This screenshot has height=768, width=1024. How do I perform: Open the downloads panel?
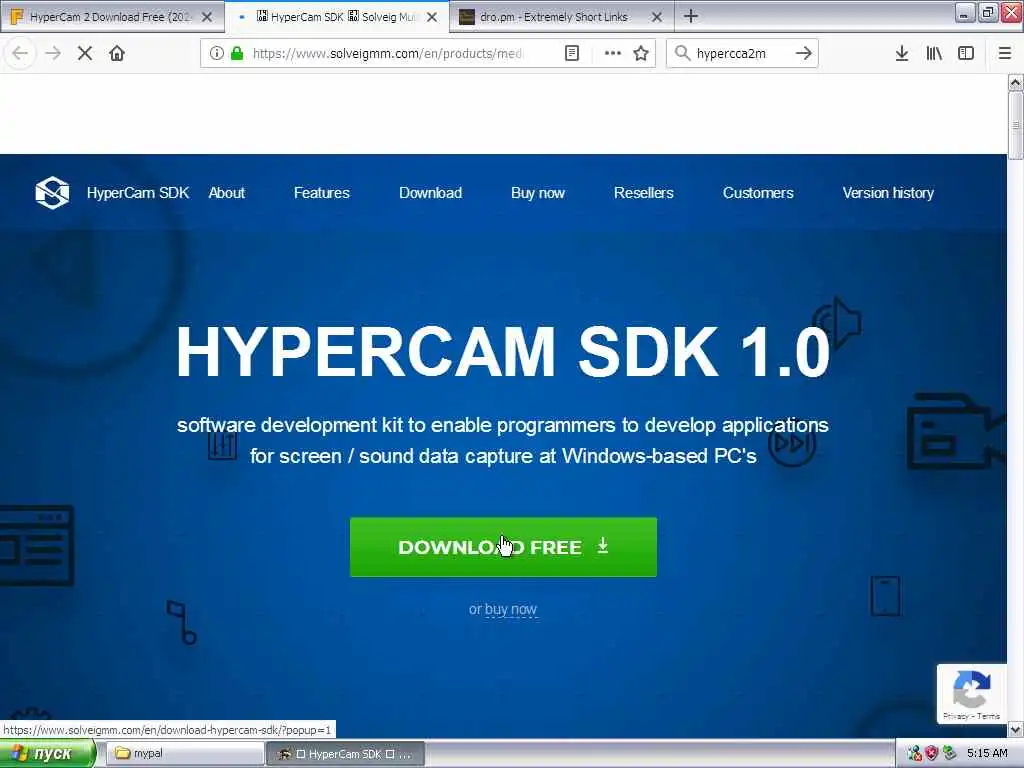point(902,54)
